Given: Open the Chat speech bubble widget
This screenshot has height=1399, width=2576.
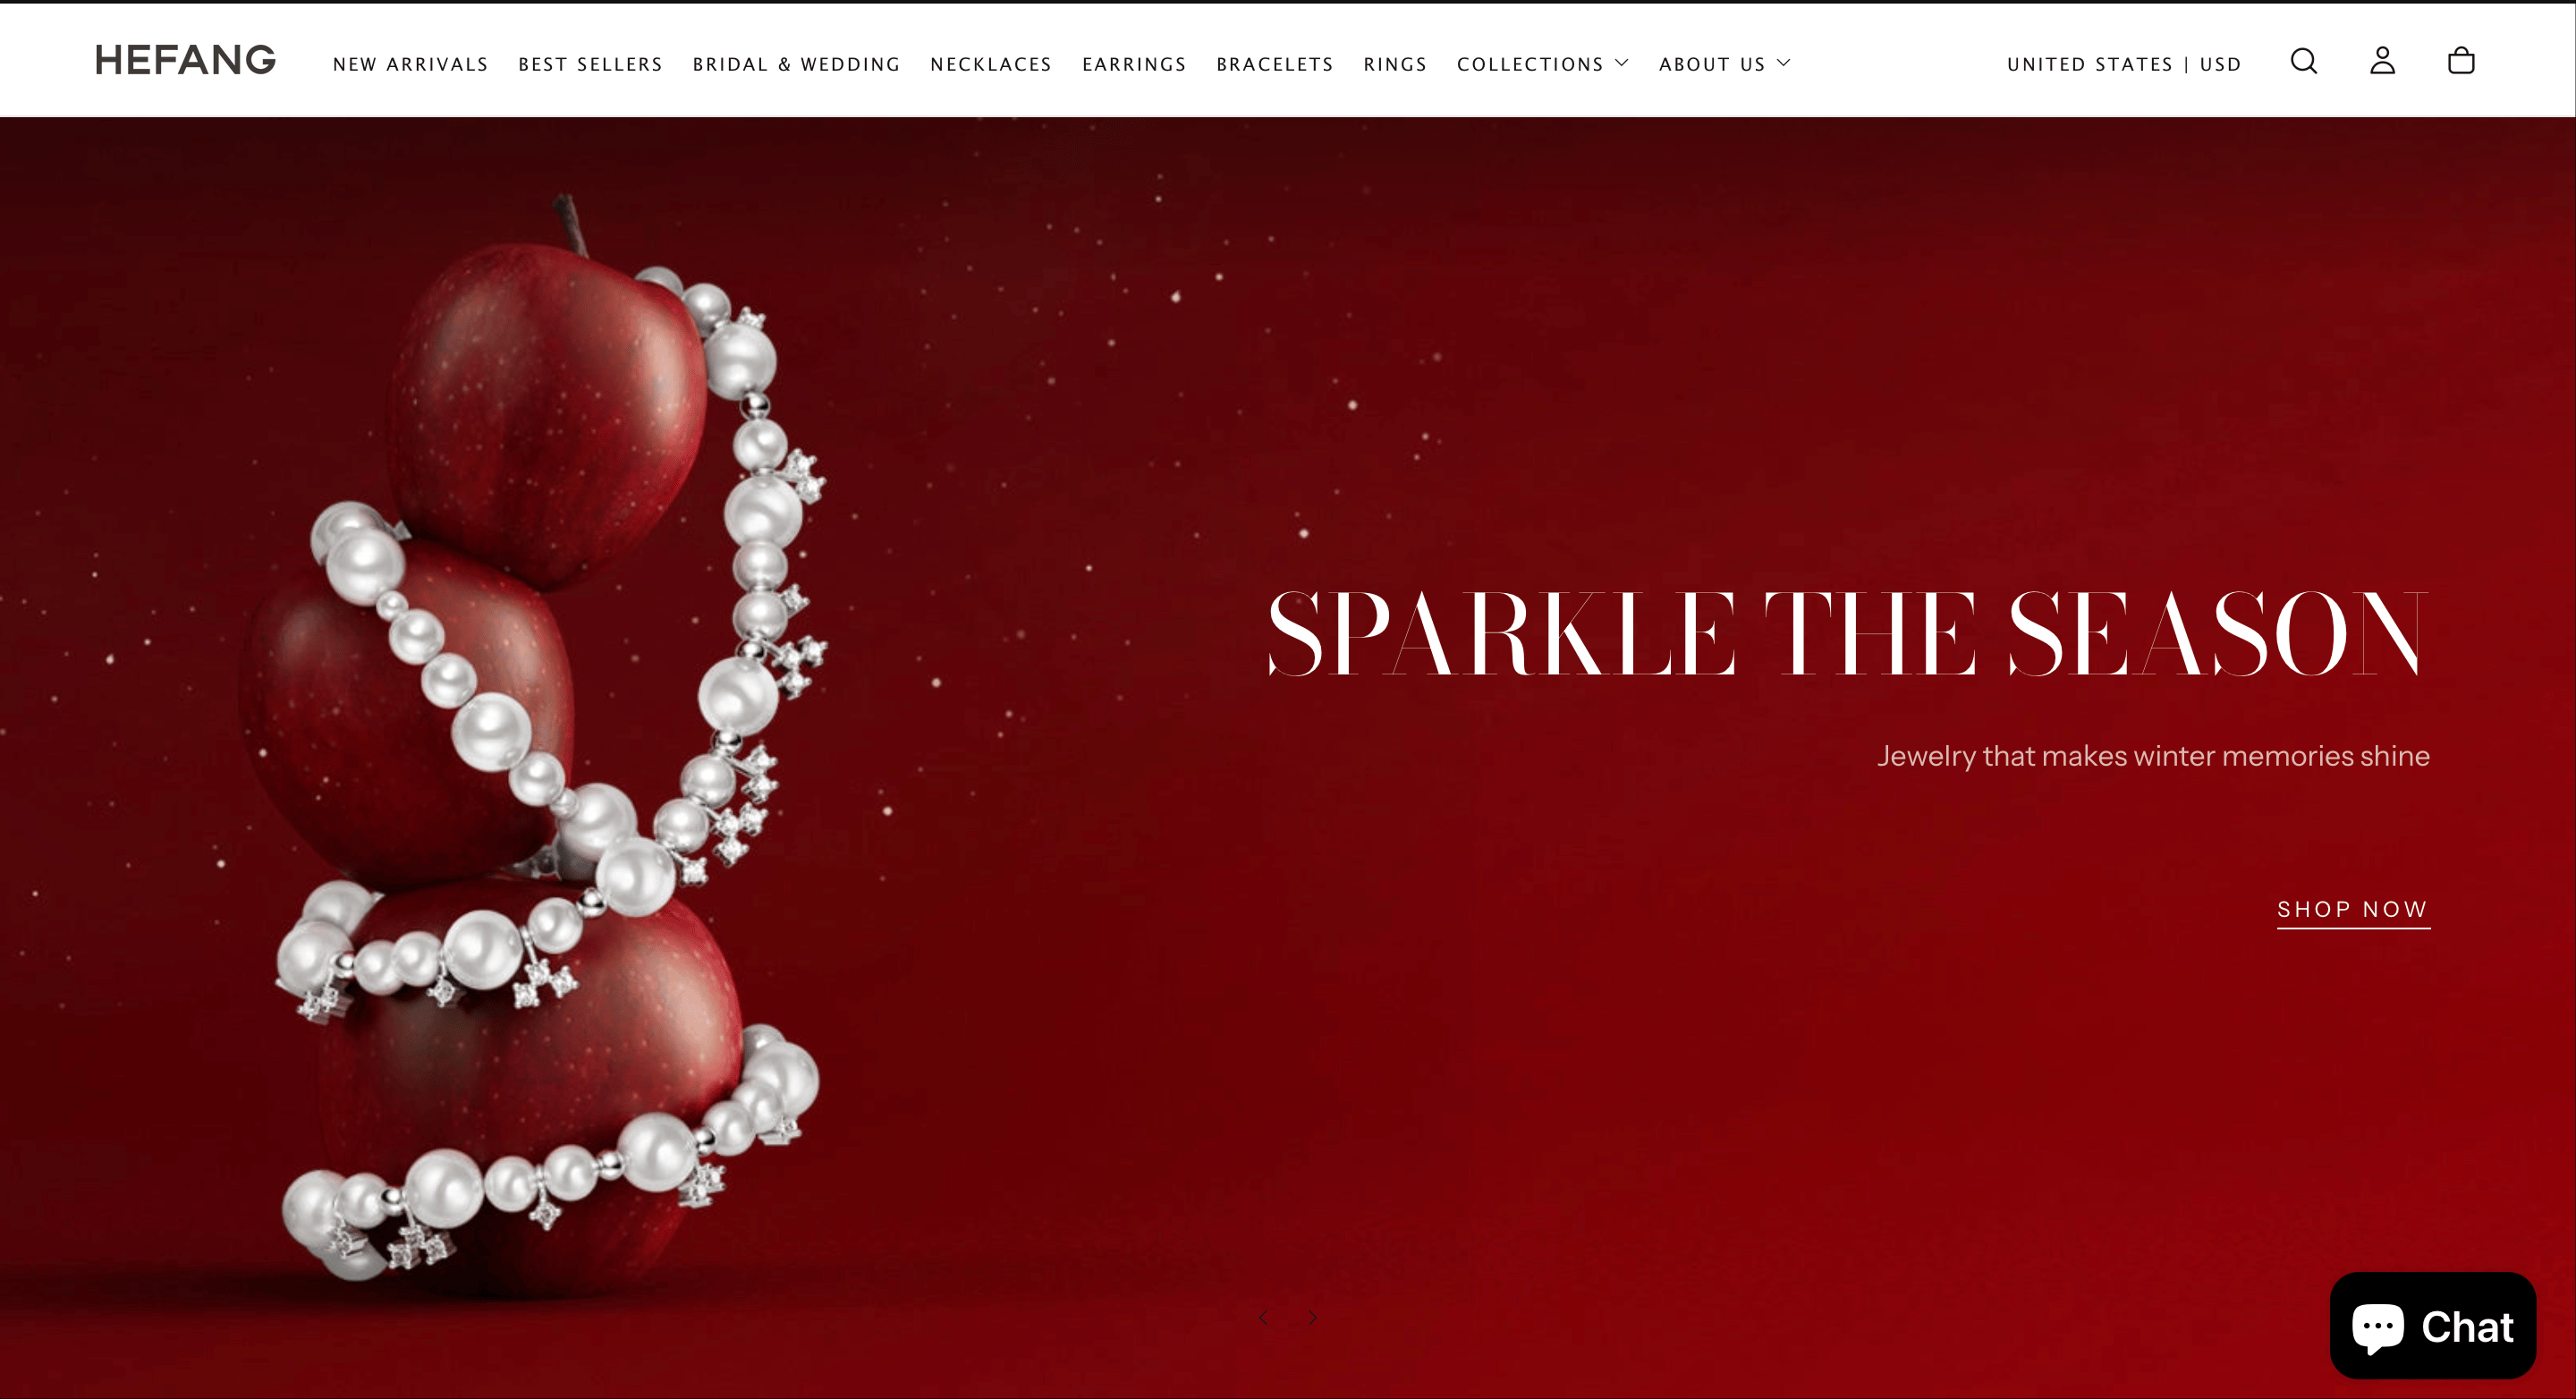Looking at the screenshot, I should (2432, 1326).
